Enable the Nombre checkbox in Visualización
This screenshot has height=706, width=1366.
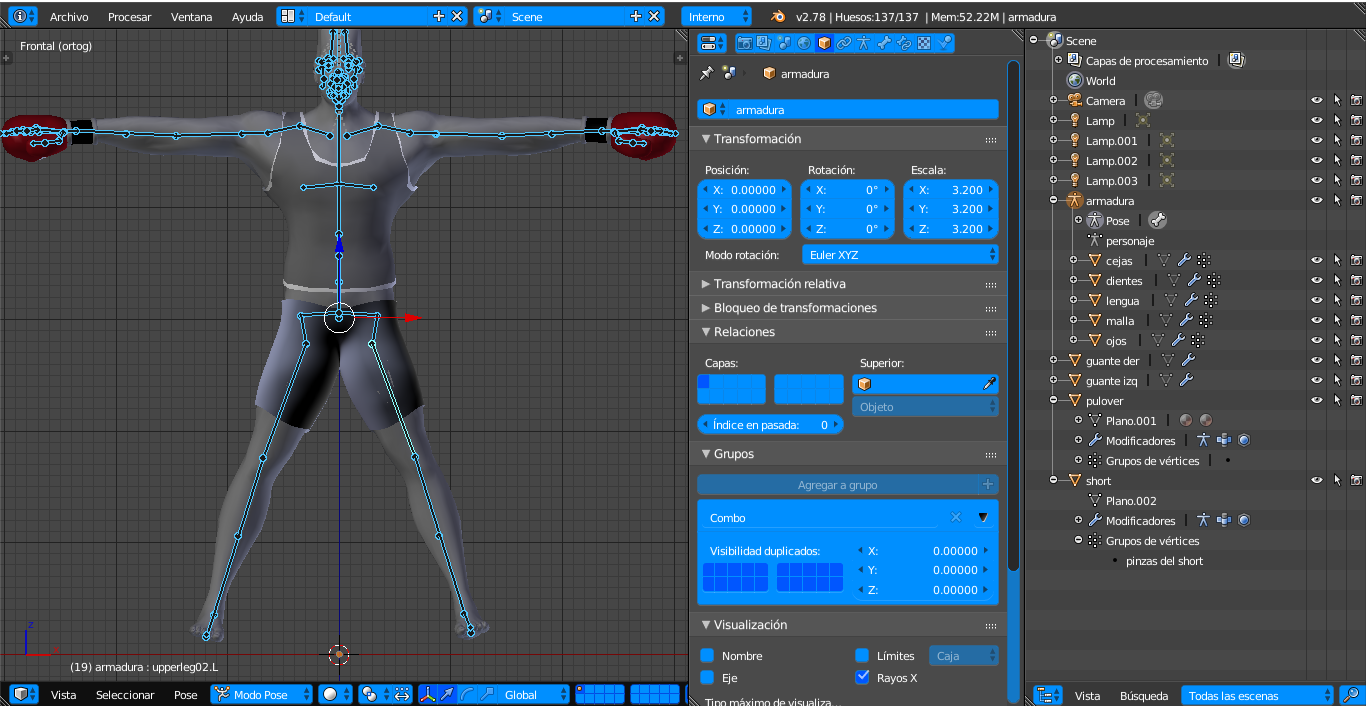tap(707, 656)
